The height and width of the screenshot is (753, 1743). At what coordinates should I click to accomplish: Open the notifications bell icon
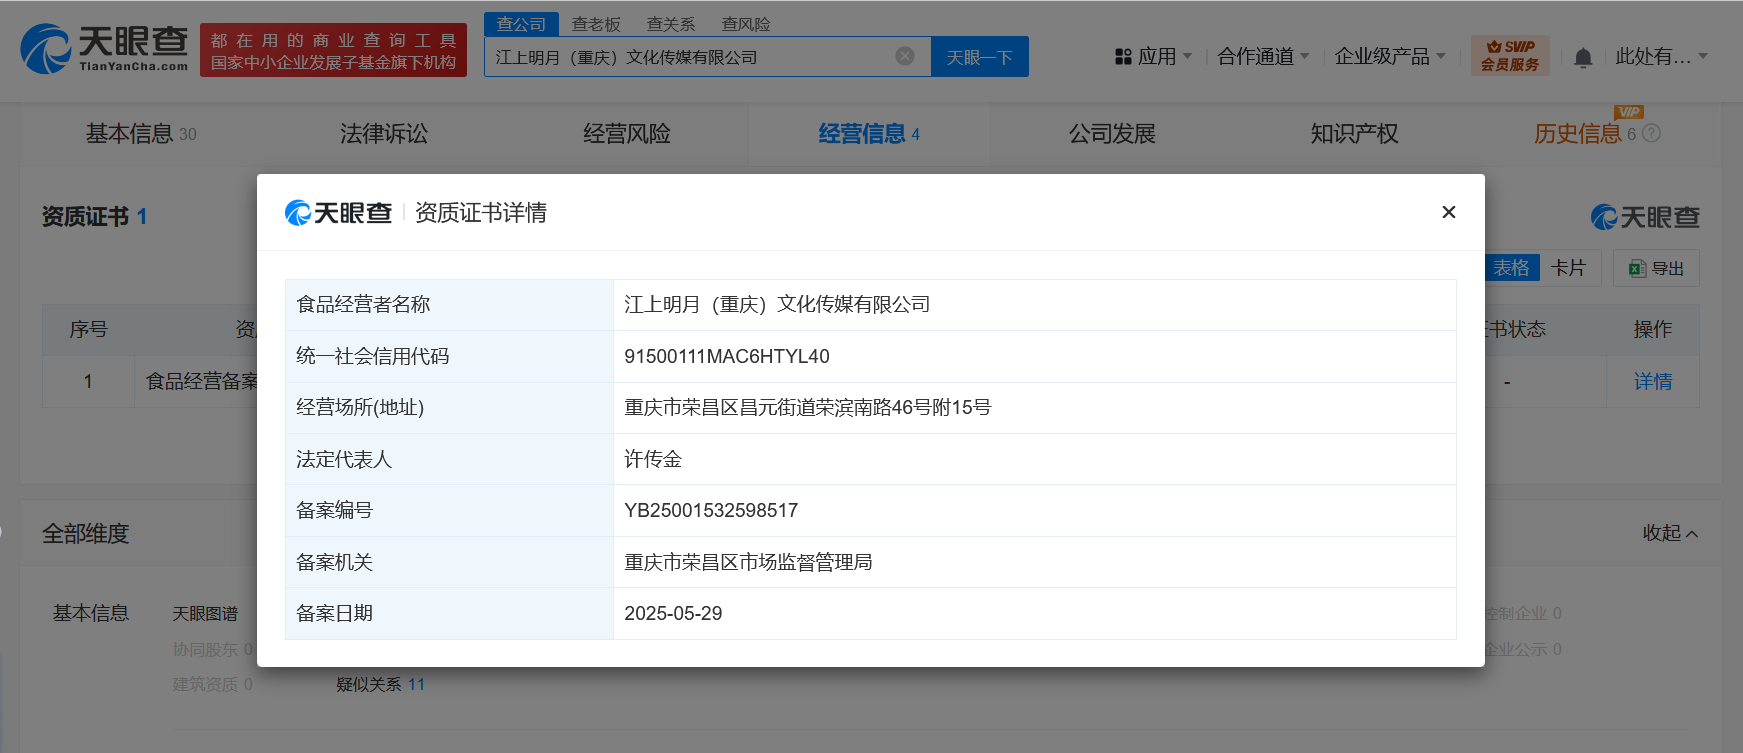(1583, 57)
